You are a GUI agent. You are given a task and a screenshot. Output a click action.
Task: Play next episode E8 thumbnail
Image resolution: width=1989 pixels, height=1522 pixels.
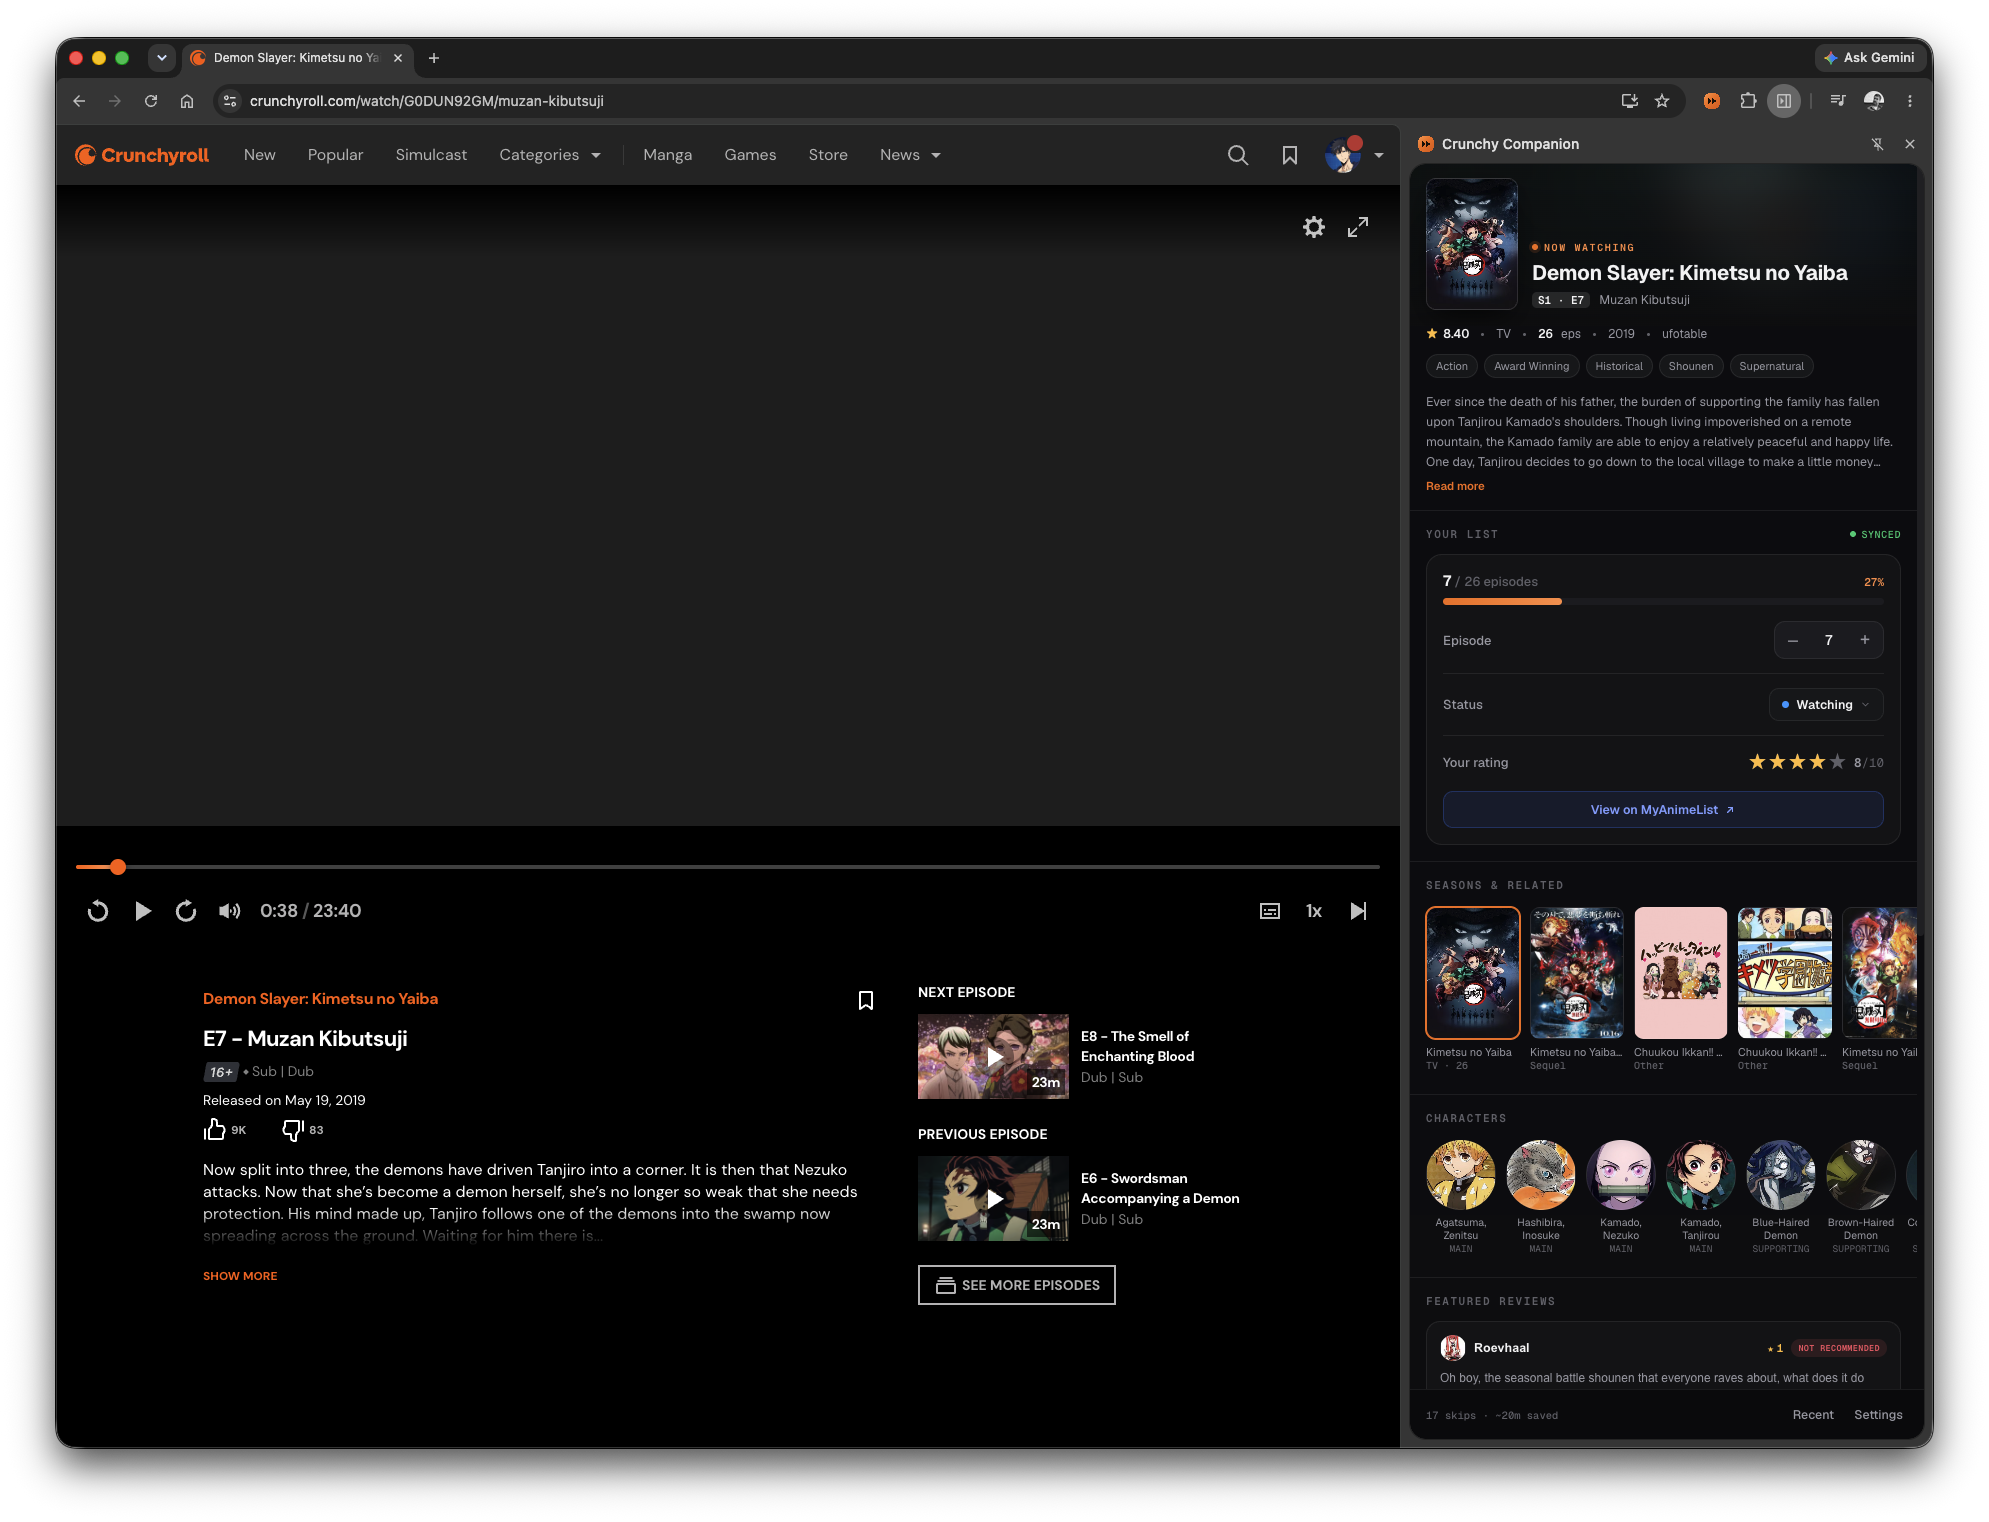pyautogui.click(x=993, y=1057)
